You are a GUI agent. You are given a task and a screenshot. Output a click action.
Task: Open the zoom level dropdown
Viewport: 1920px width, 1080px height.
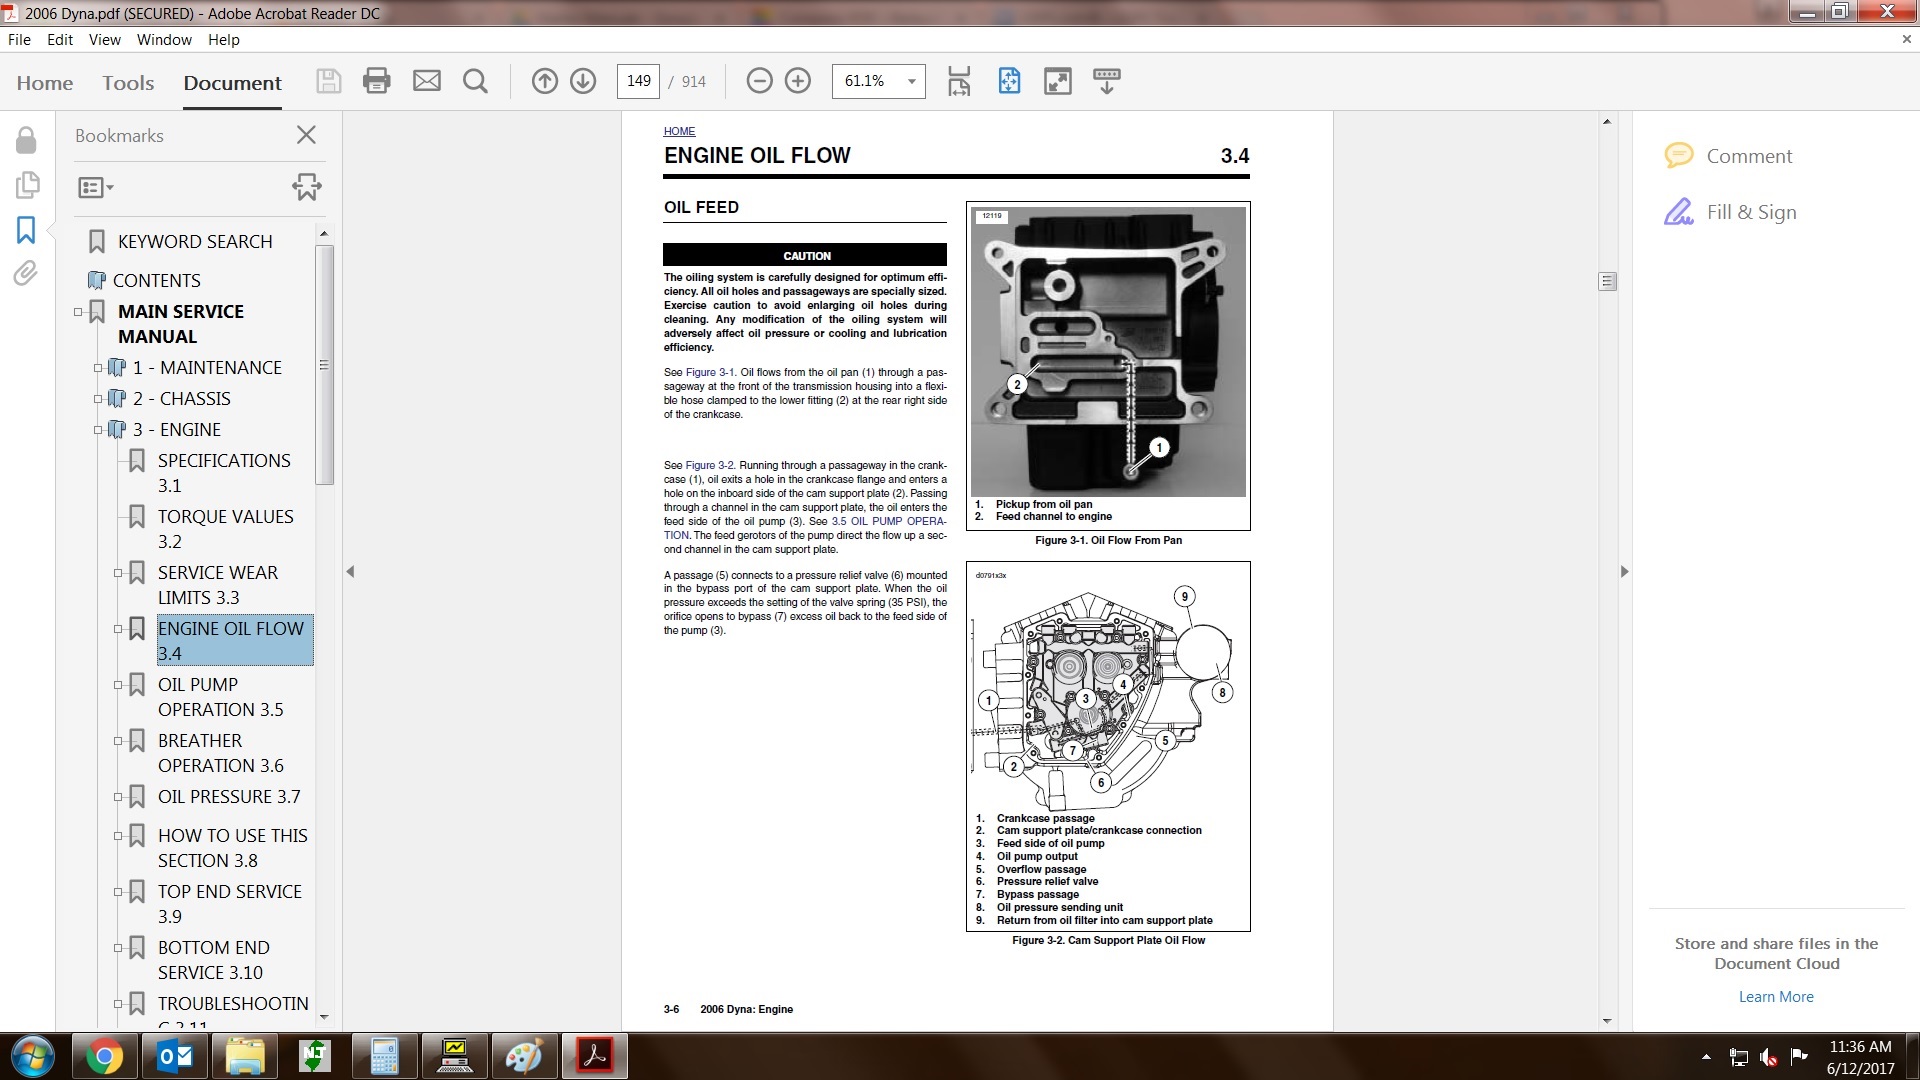911,81
